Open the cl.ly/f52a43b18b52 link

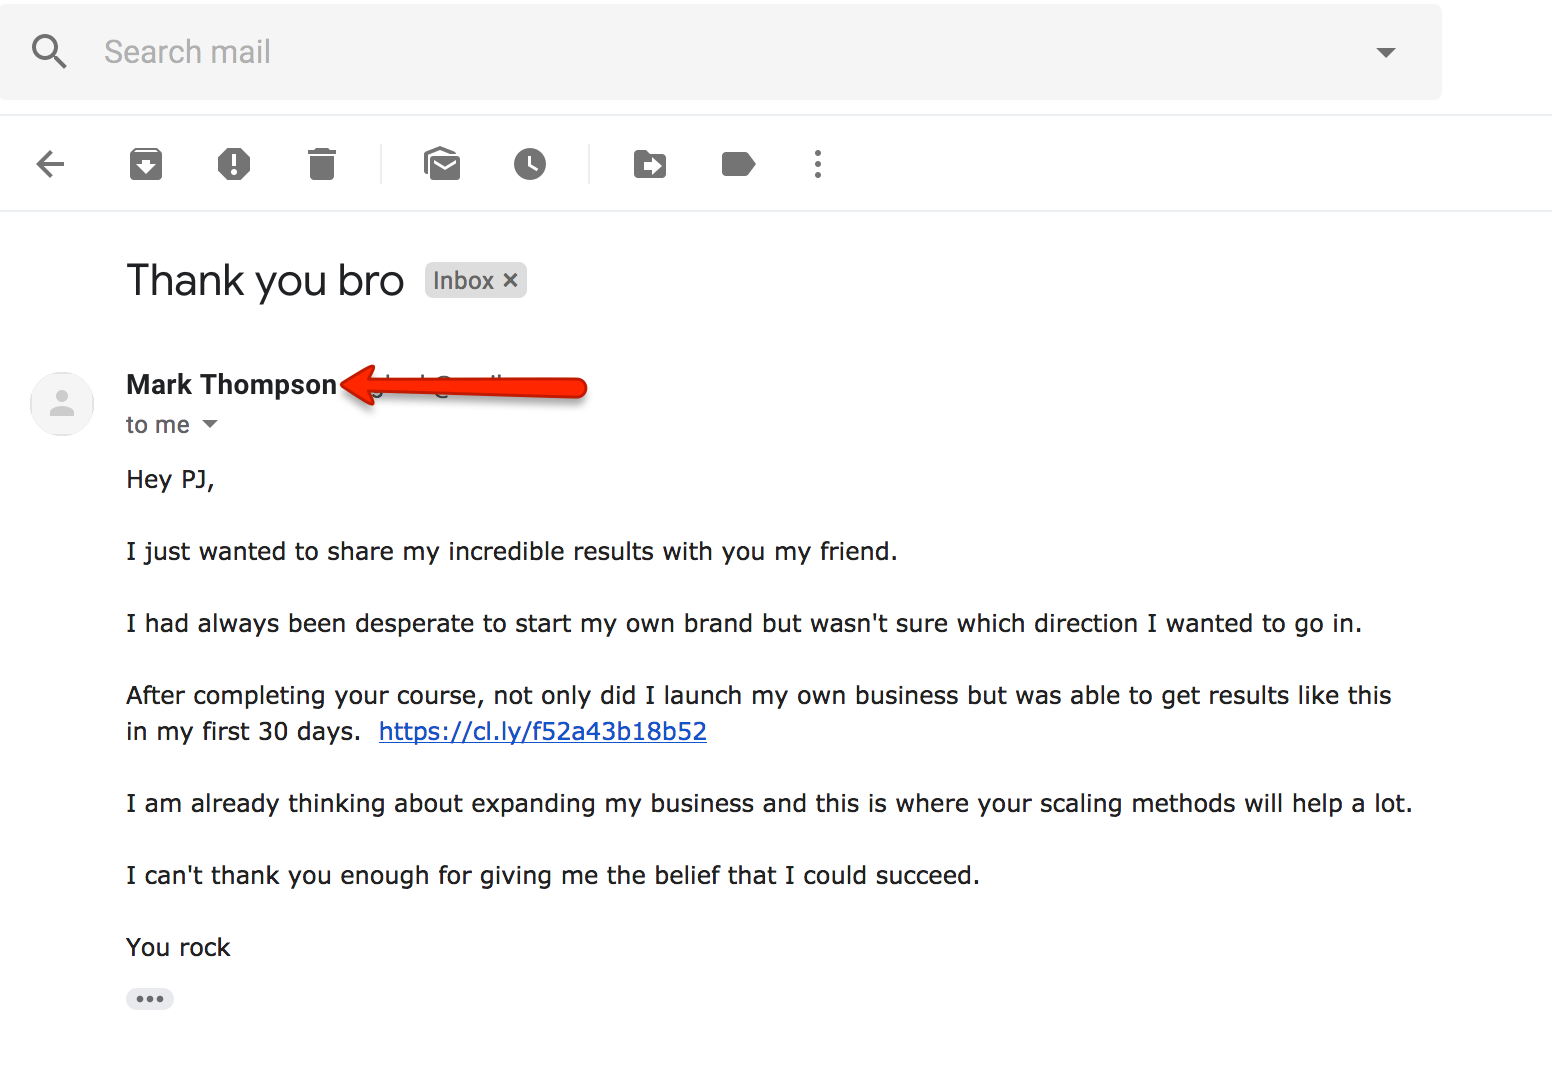pyautogui.click(x=543, y=731)
